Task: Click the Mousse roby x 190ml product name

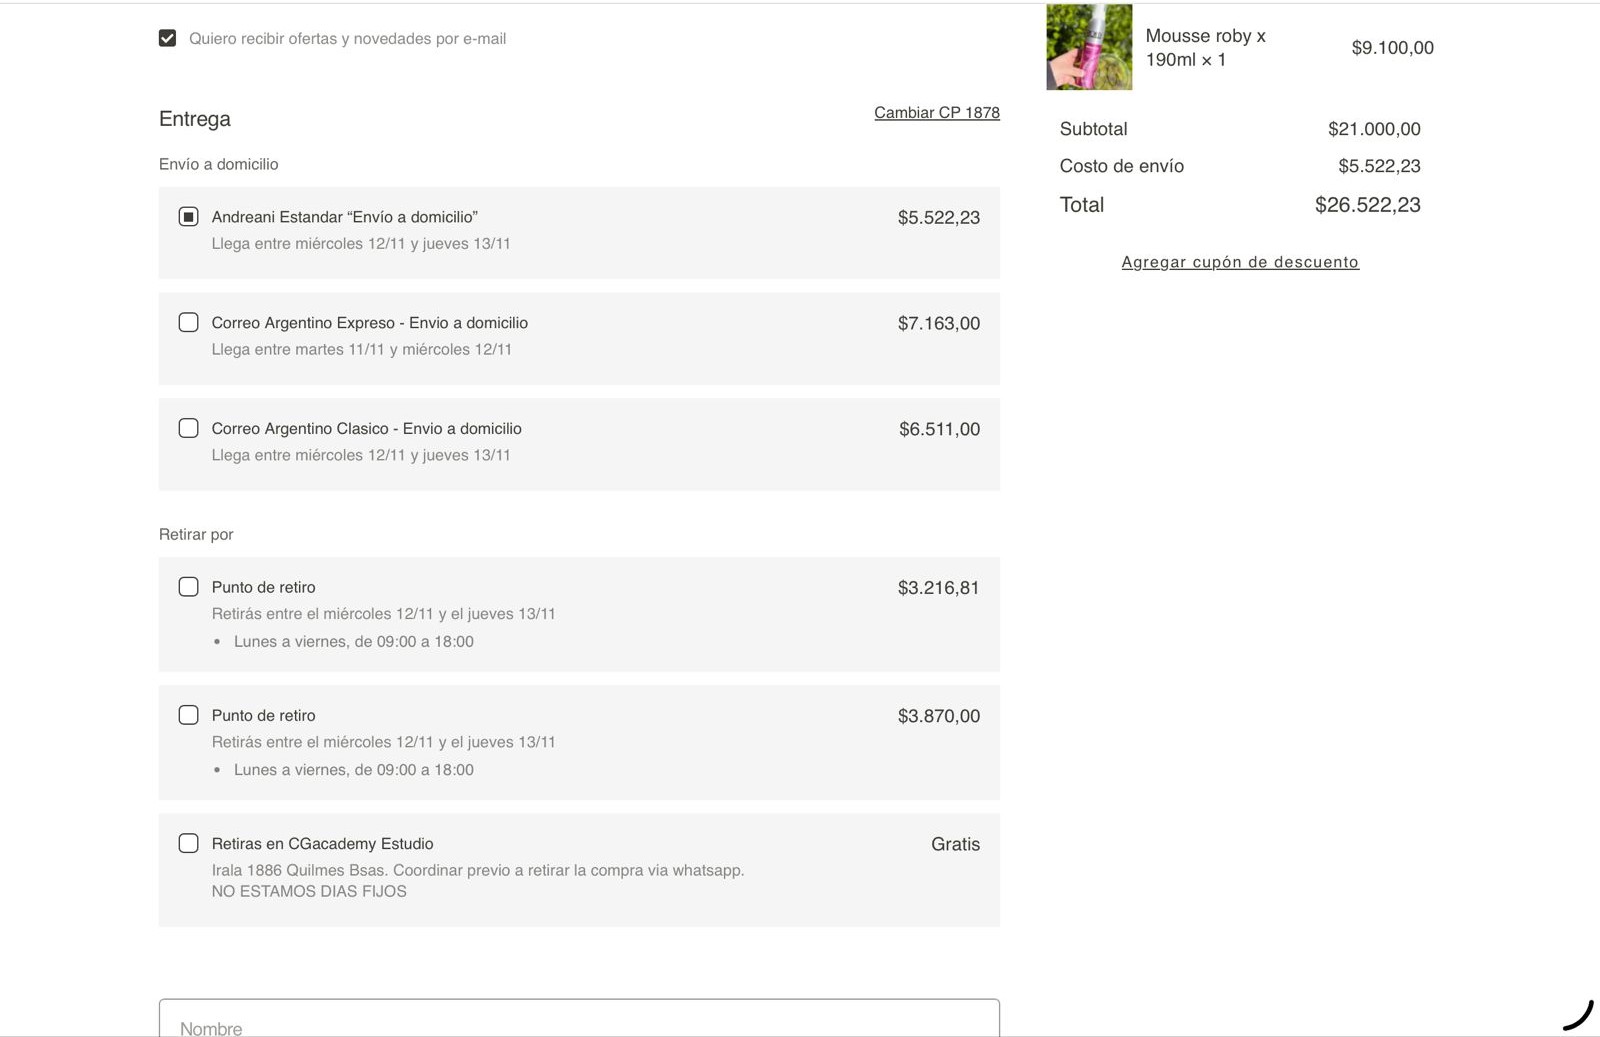Action: tap(1205, 47)
